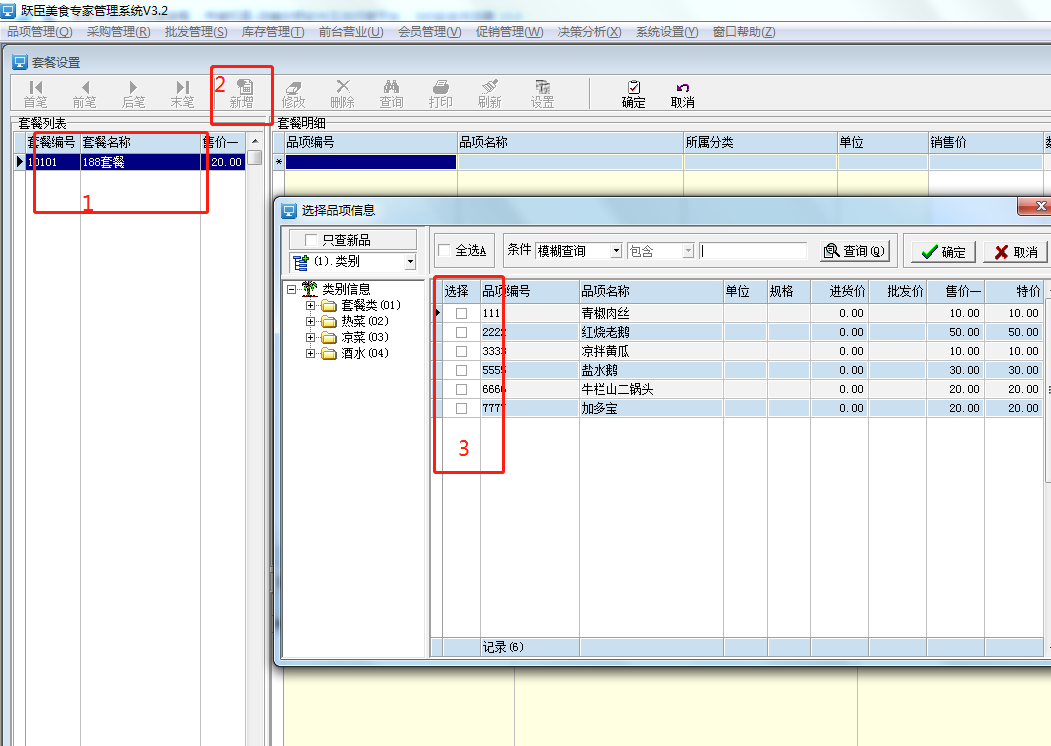
Task: Enable the 只查新品 checkbox
Action: (311, 240)
